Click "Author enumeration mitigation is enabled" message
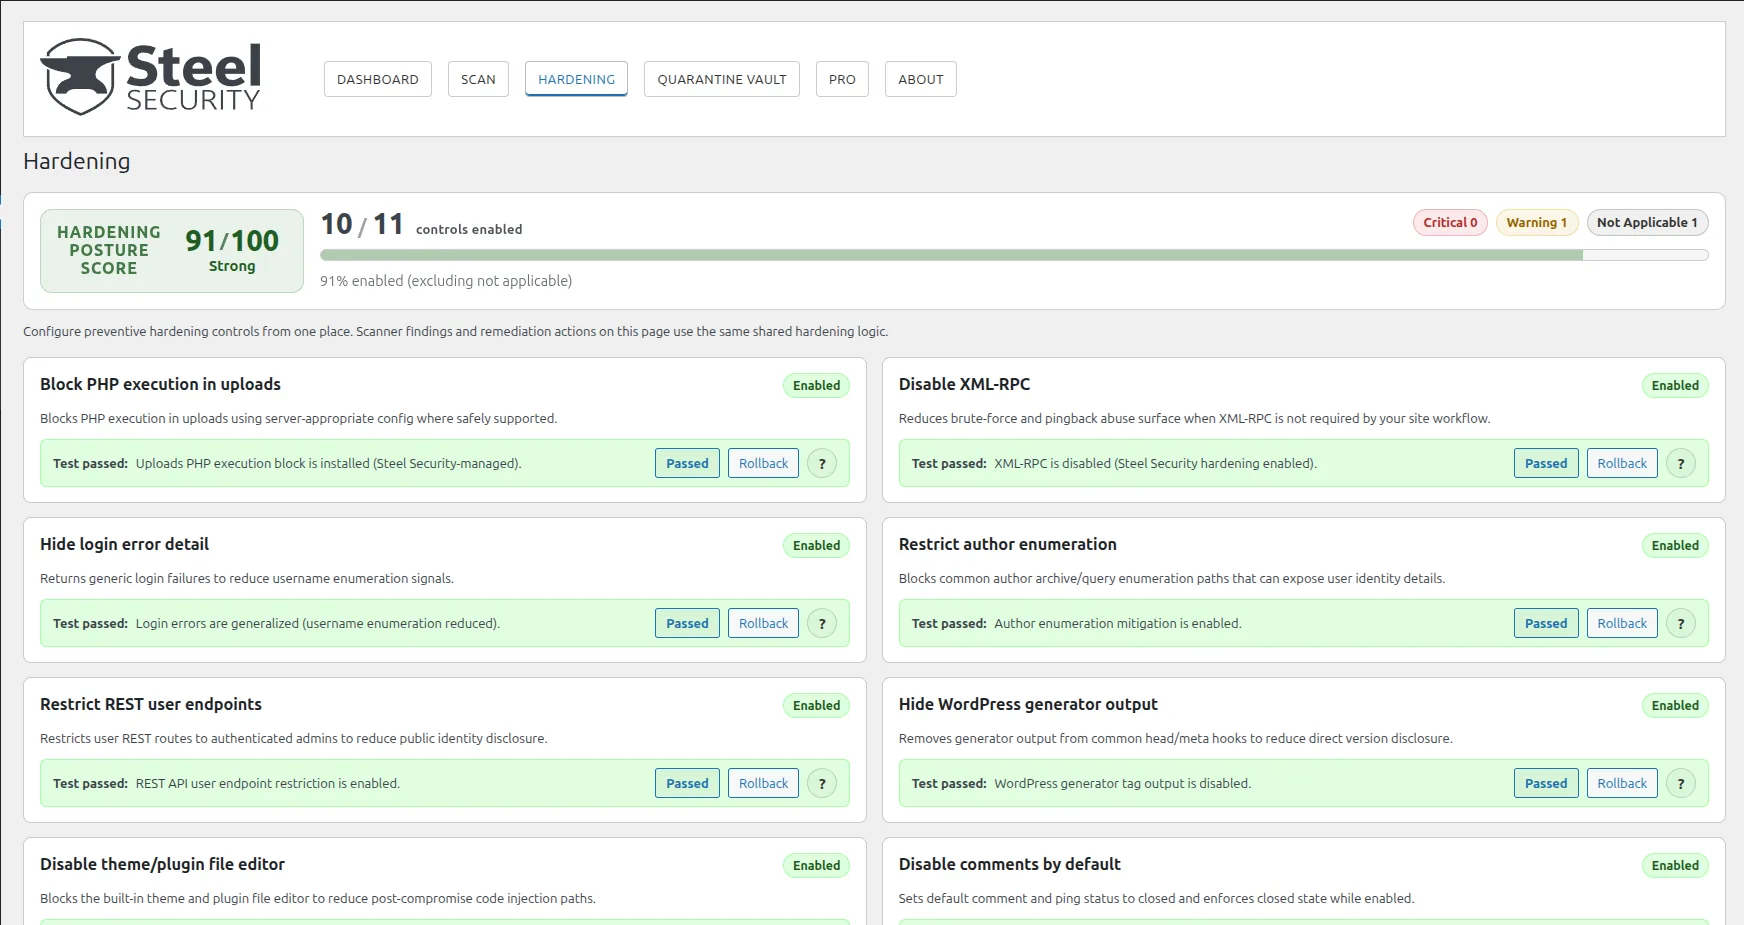This screenshot has height=925, width=1744. (1118, 623)
